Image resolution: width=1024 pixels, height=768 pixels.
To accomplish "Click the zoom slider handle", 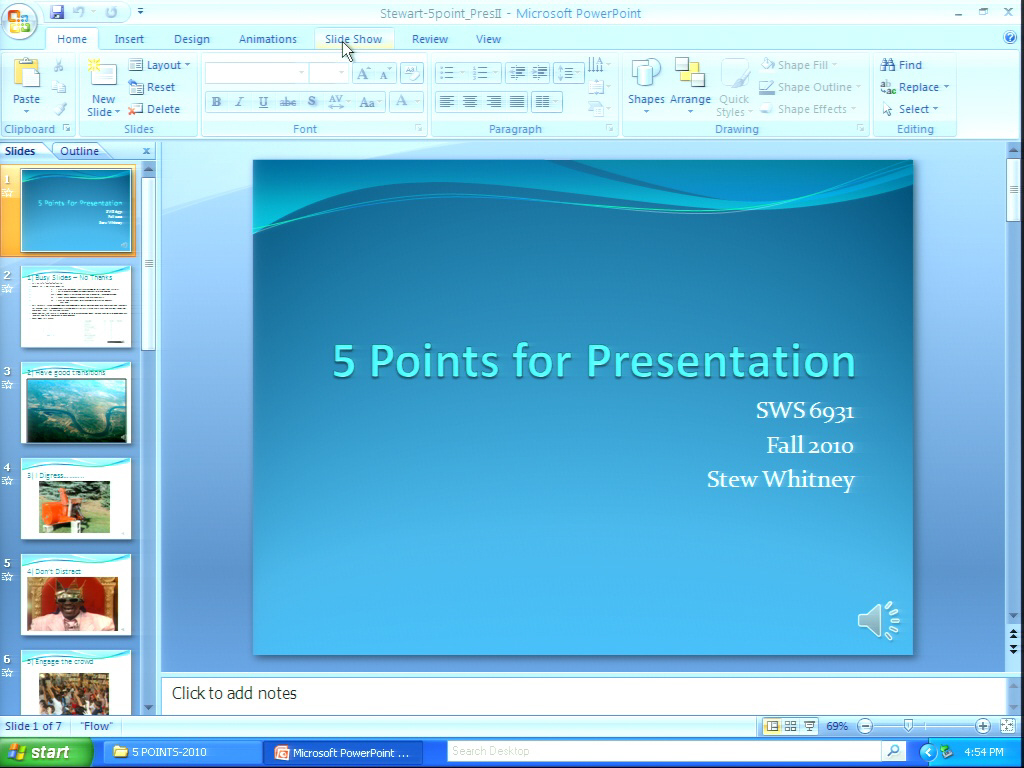I will tap(908, 726).
